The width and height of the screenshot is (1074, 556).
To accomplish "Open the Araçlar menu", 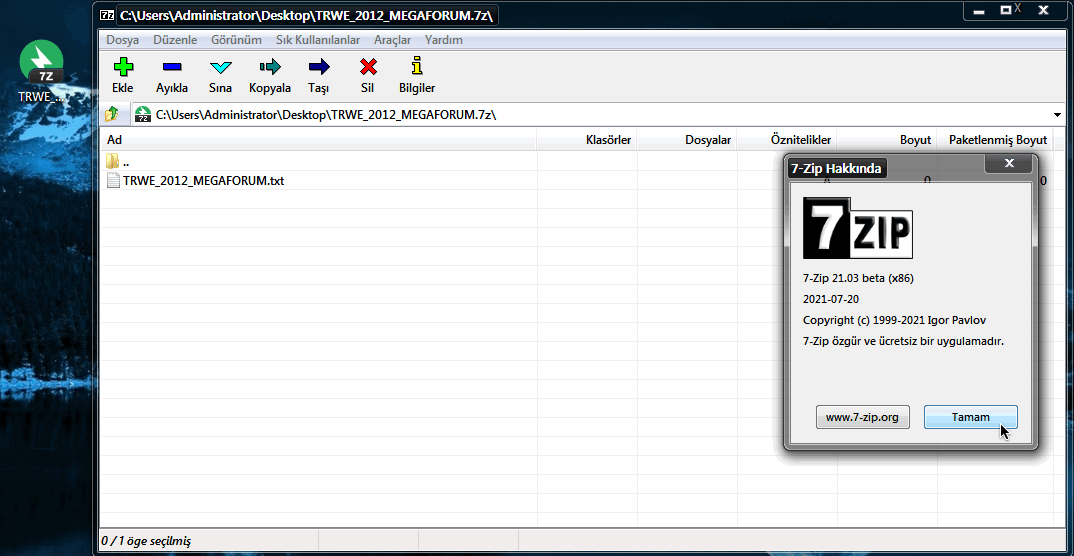I will (x=392, y=40).
